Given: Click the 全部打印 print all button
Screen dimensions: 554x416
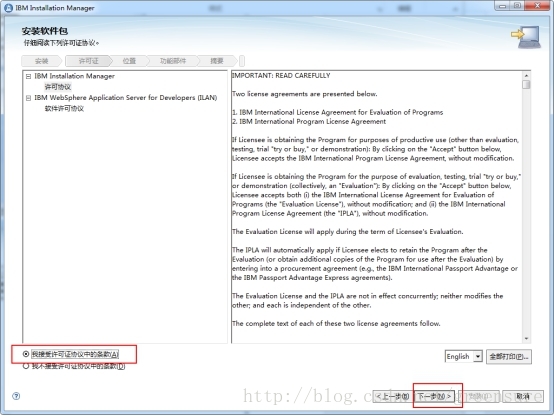Looking at the screenshot, I should tap(509, 357).
